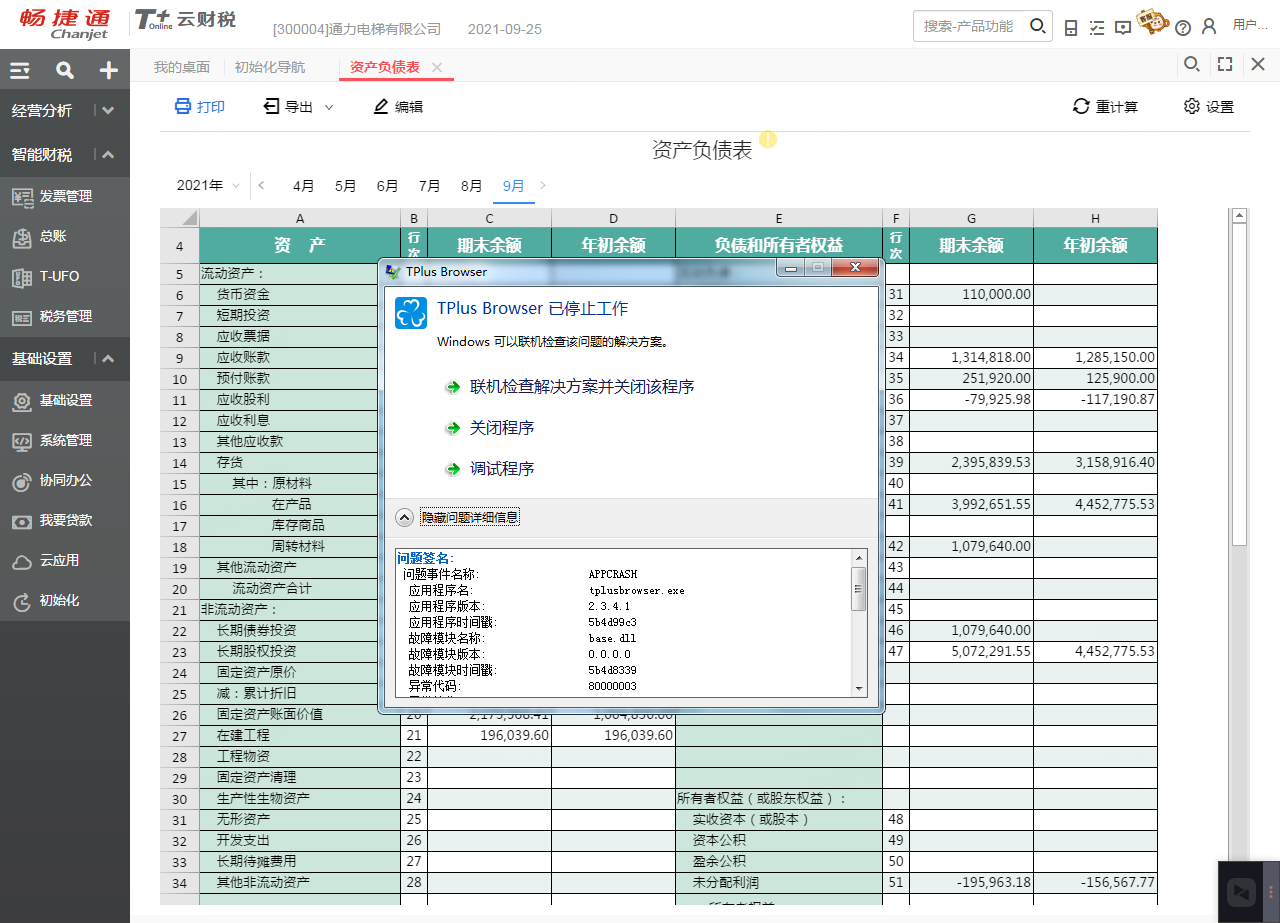Open help question mark icon
The image size is (1280, 923).
[x=1183, y=27]
